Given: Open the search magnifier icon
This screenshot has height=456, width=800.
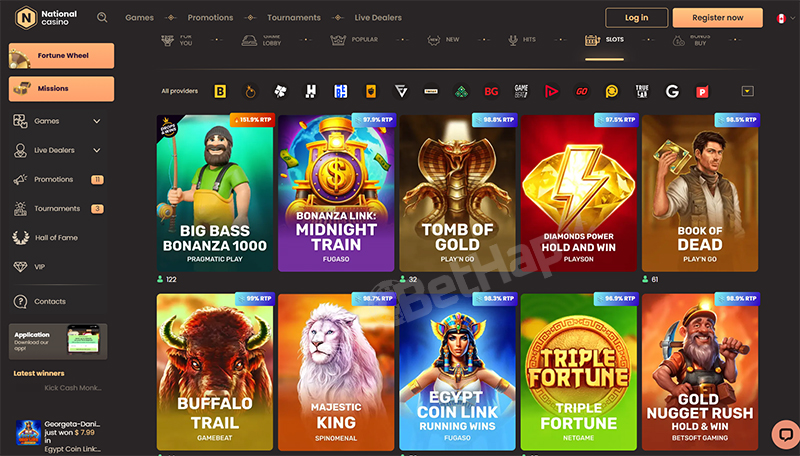Looking at the screenshot, I should click(x=102, y=17).
